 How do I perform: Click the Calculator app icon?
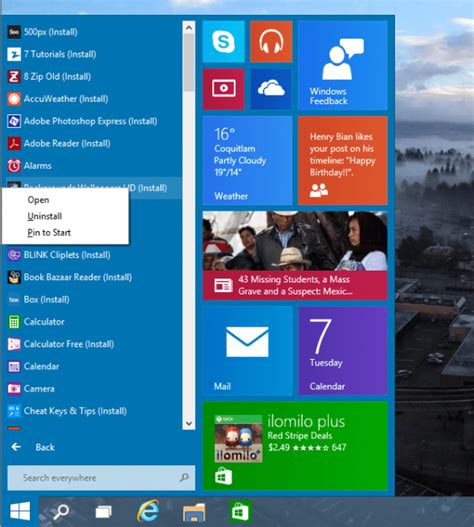tap(14, 322)
